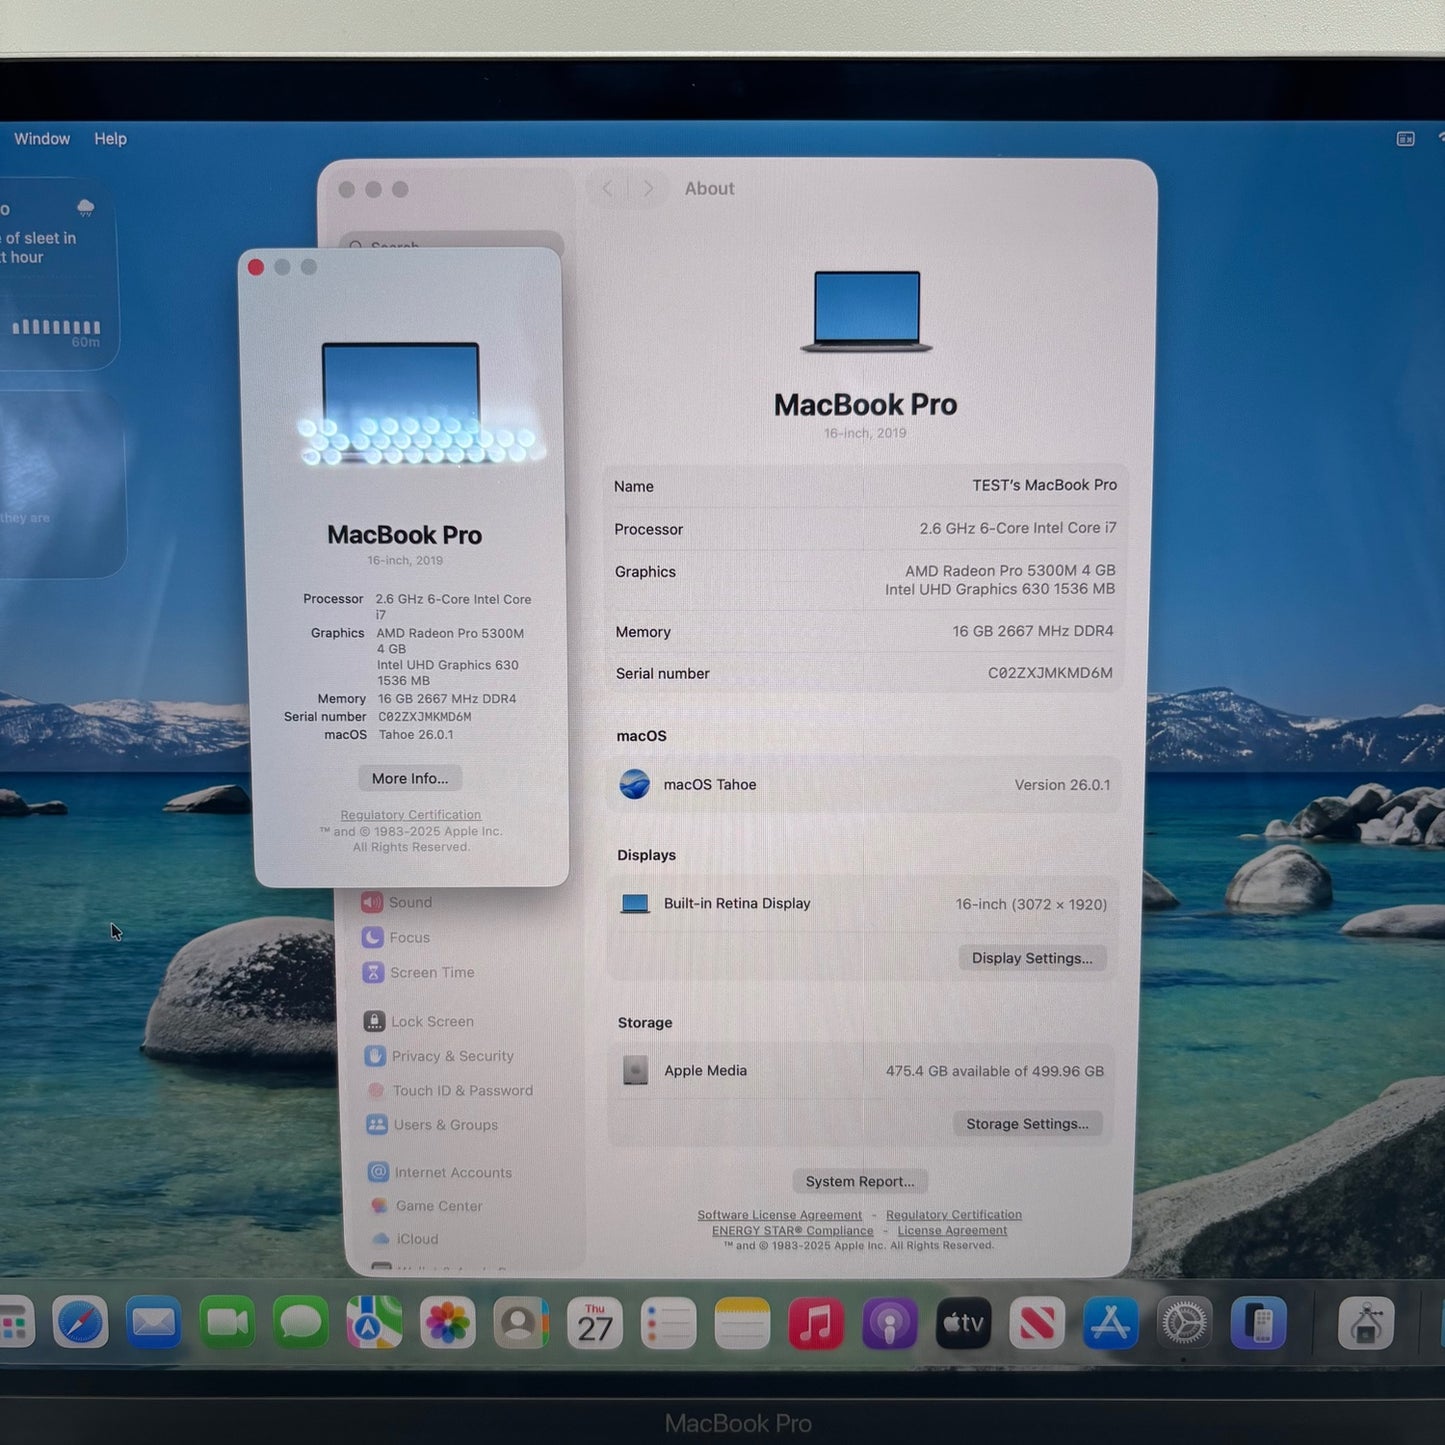Open Photos app from the Dock
The width and height of the screenshot is (1445, 1445).
(447, 1324)
